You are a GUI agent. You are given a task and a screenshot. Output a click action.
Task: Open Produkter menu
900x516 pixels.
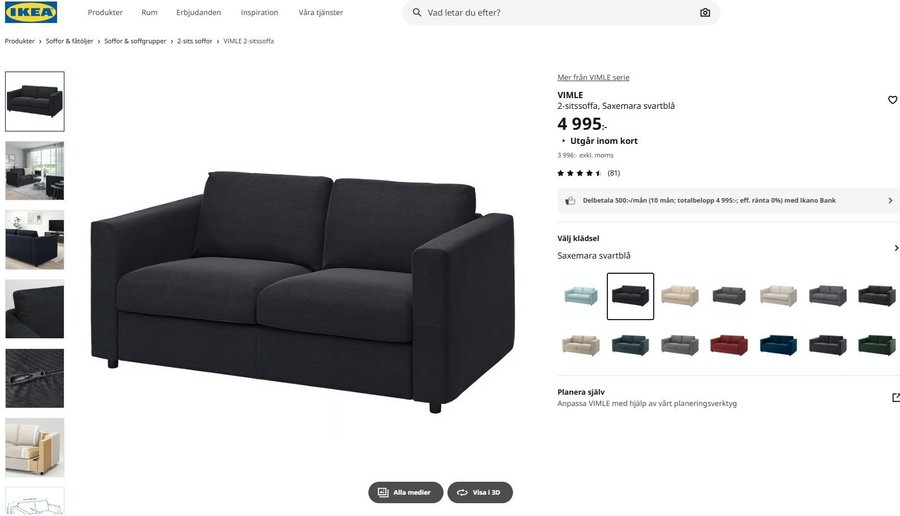(x=105, y=12)
